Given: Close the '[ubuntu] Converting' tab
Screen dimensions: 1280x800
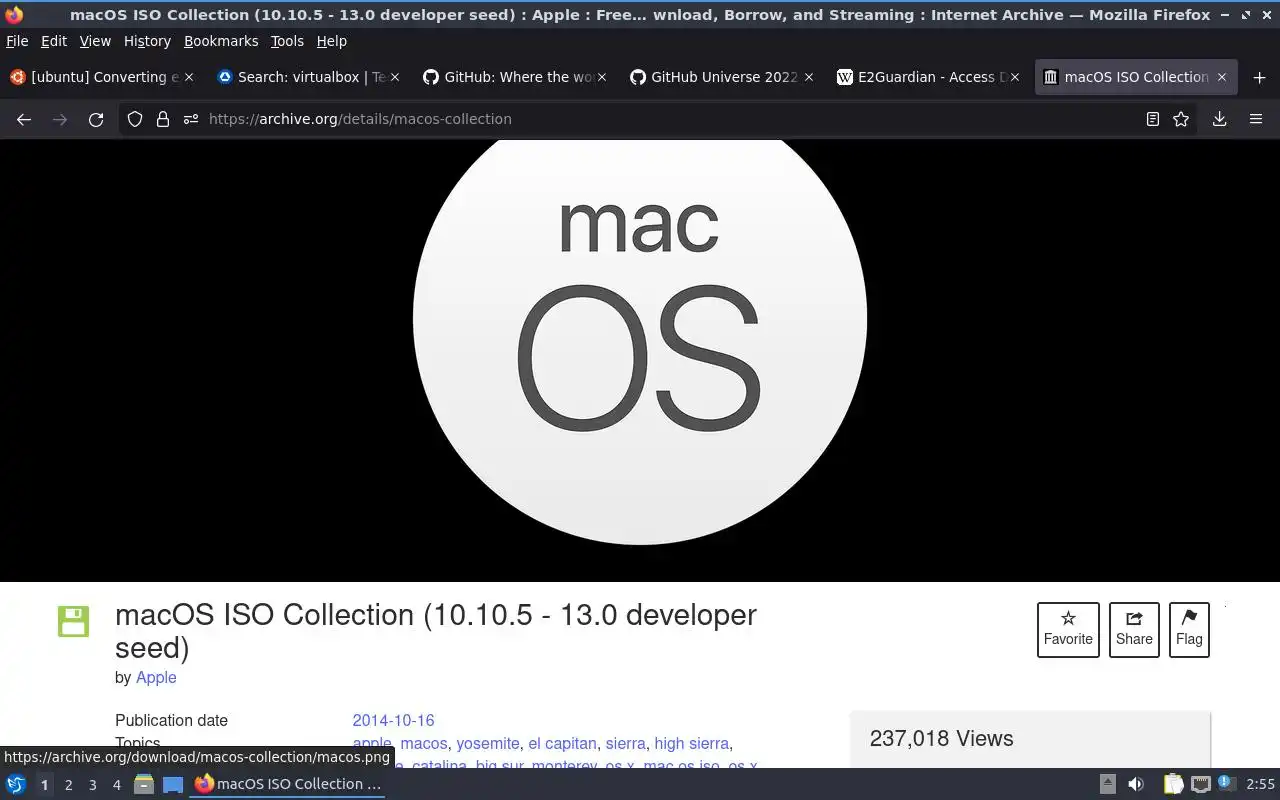Looking at the screenshot, I should (x=189, y=77).
